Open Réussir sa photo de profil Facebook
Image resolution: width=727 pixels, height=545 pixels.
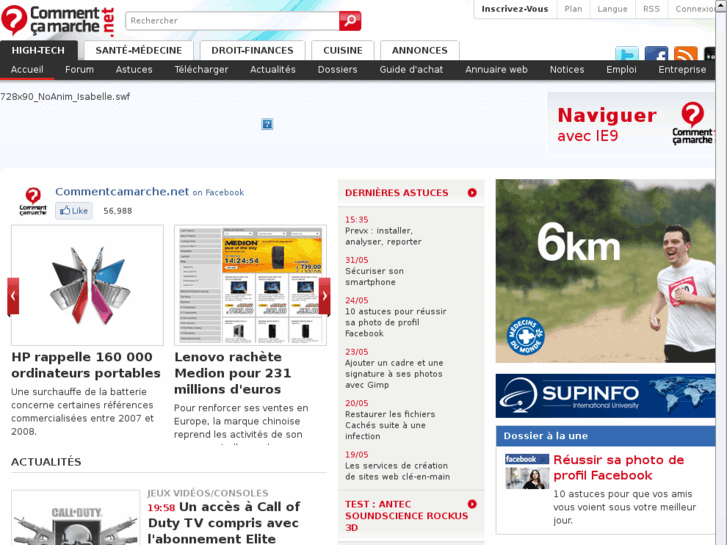coord(619,468)
